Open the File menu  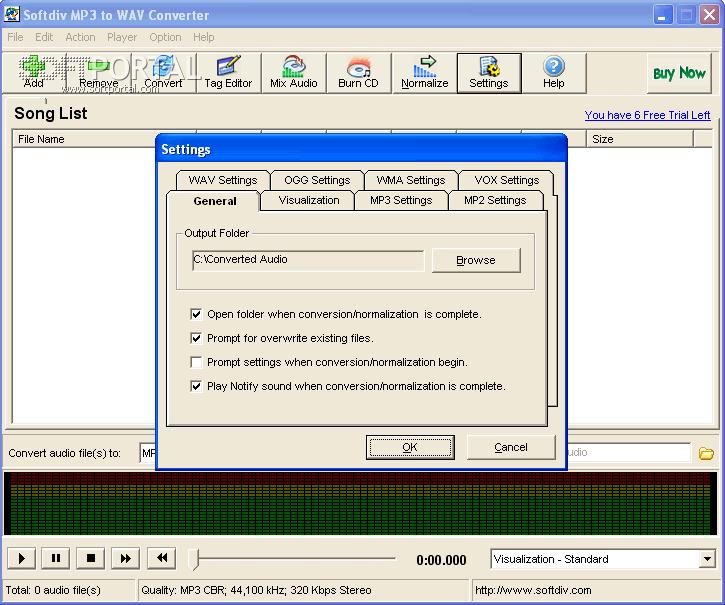tap(15, 37)
